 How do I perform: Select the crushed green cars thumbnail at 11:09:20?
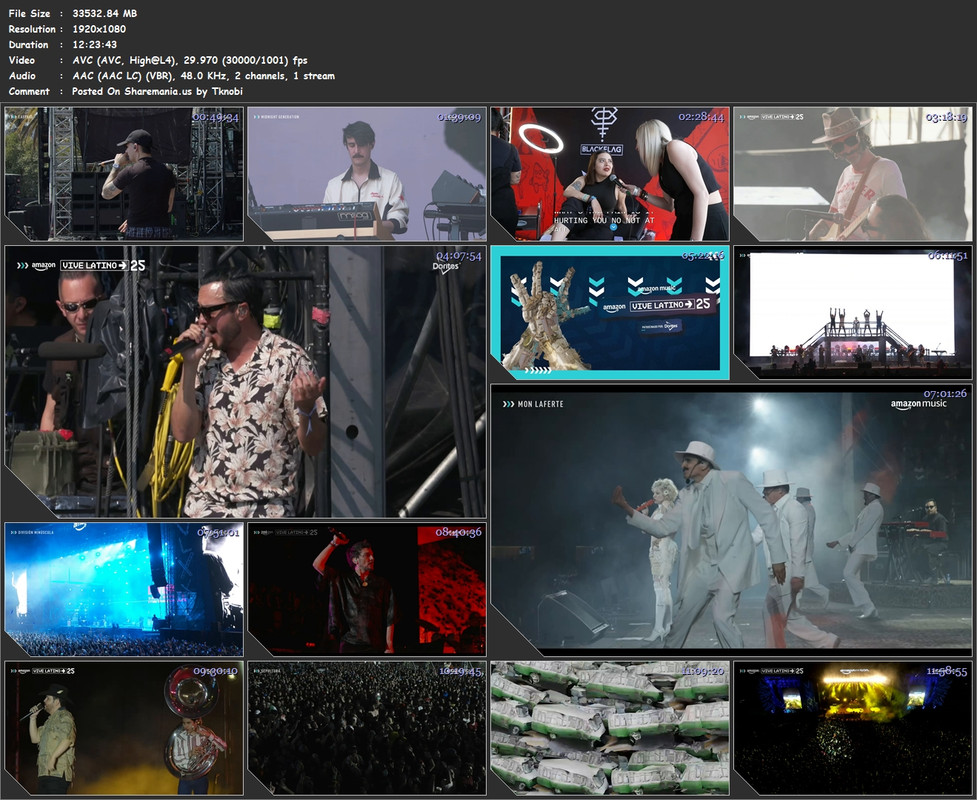click(x=609, y=728)
